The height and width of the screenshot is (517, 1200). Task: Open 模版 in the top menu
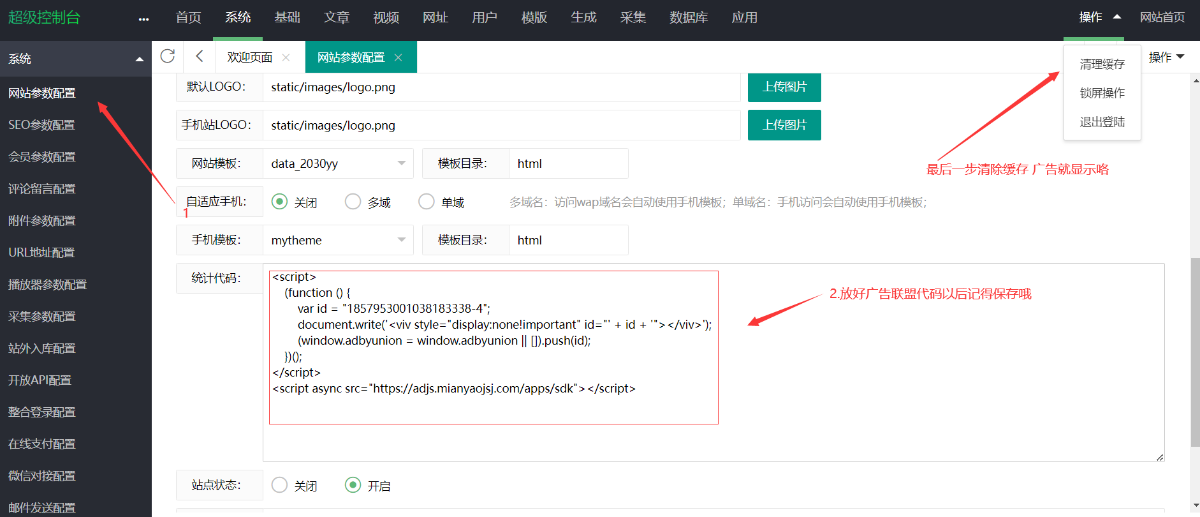pos(534,17)
